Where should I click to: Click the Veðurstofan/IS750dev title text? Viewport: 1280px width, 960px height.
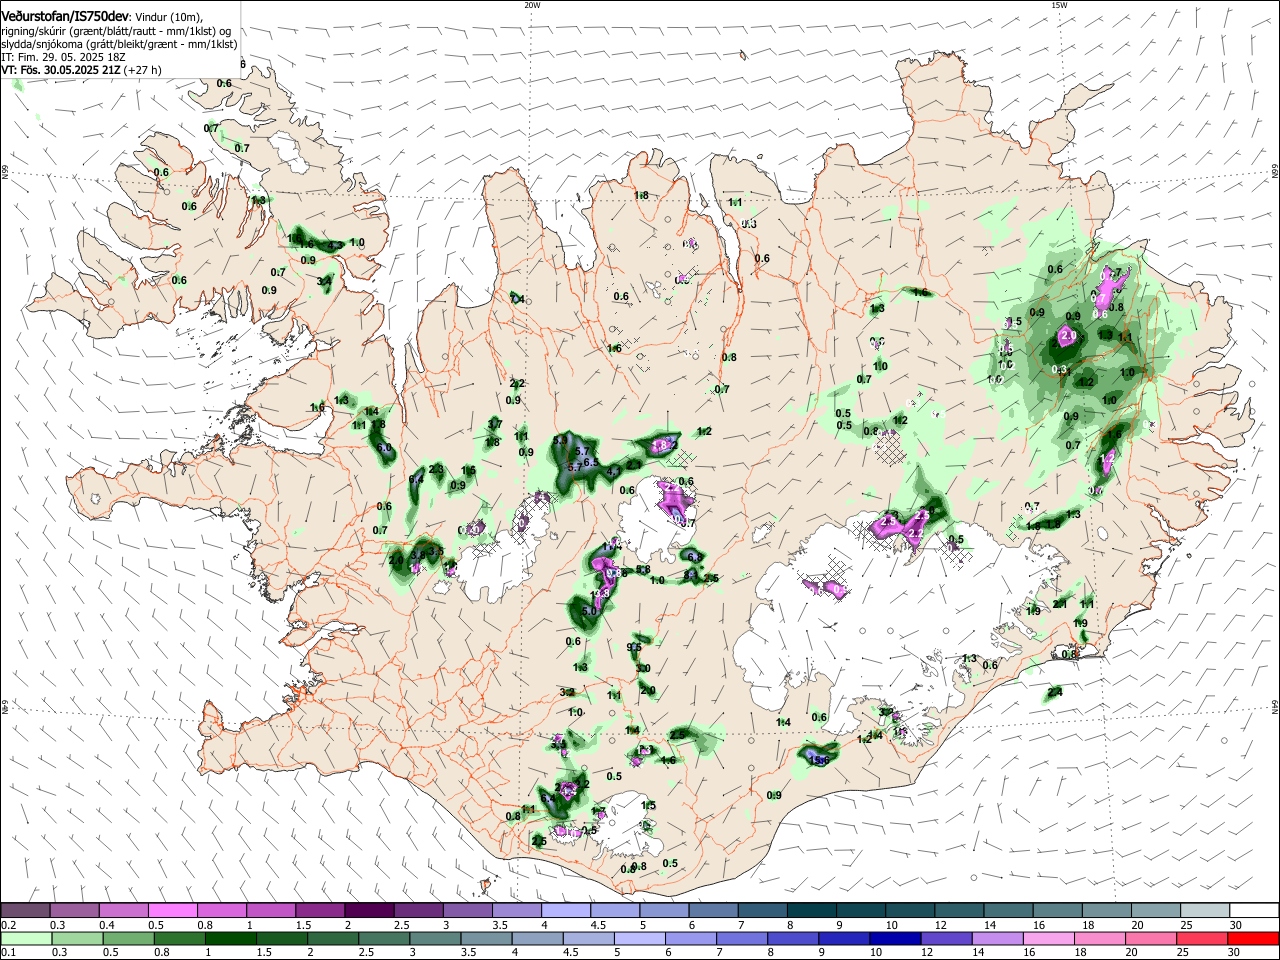tap(66, 17)
